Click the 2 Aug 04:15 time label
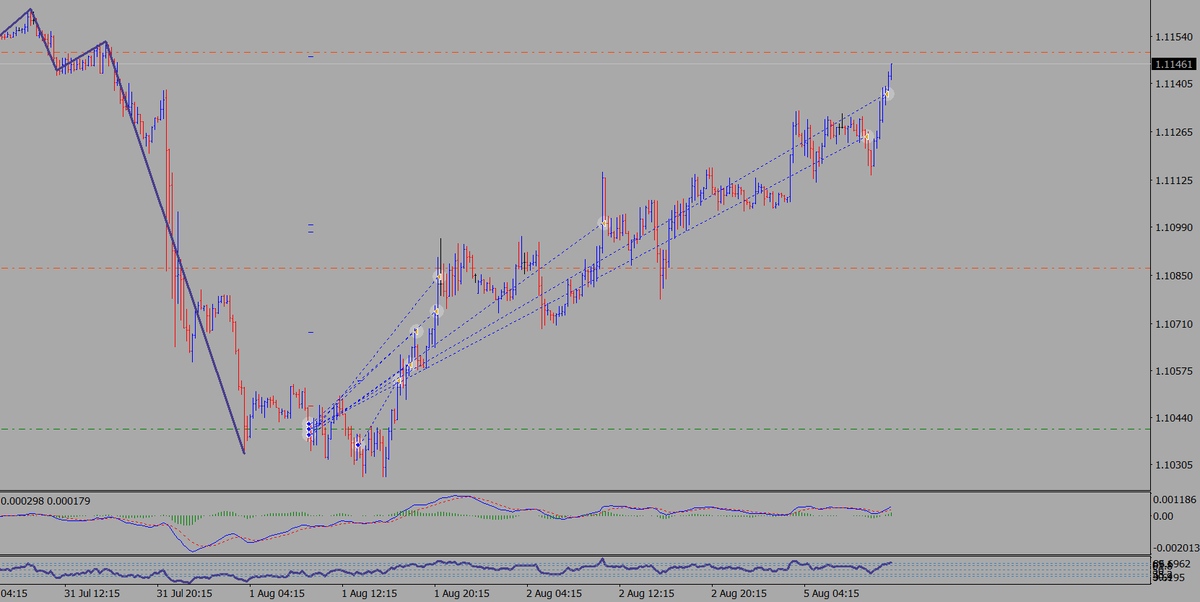This screenshot has width=1200, height=602. tap(556, 593)
